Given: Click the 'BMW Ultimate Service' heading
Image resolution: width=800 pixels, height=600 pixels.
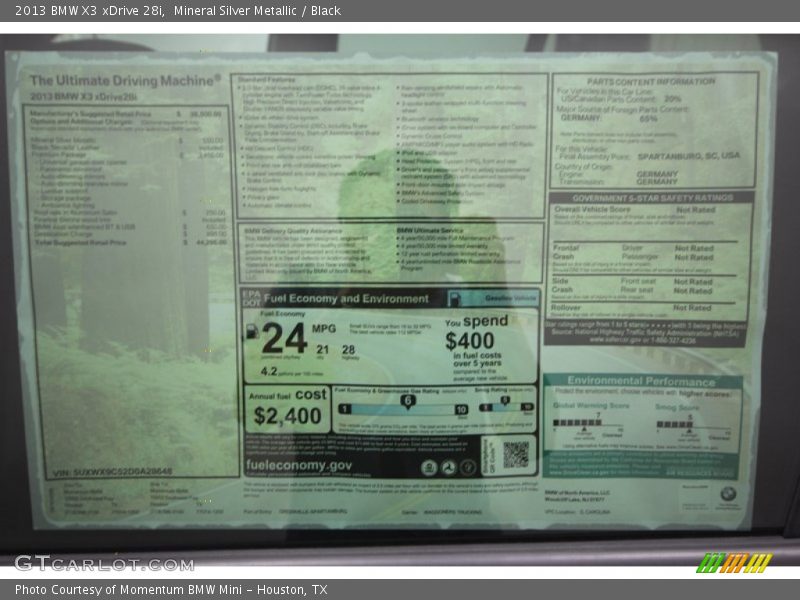Looking at the screenshot, I should click(x=430, y=231).
